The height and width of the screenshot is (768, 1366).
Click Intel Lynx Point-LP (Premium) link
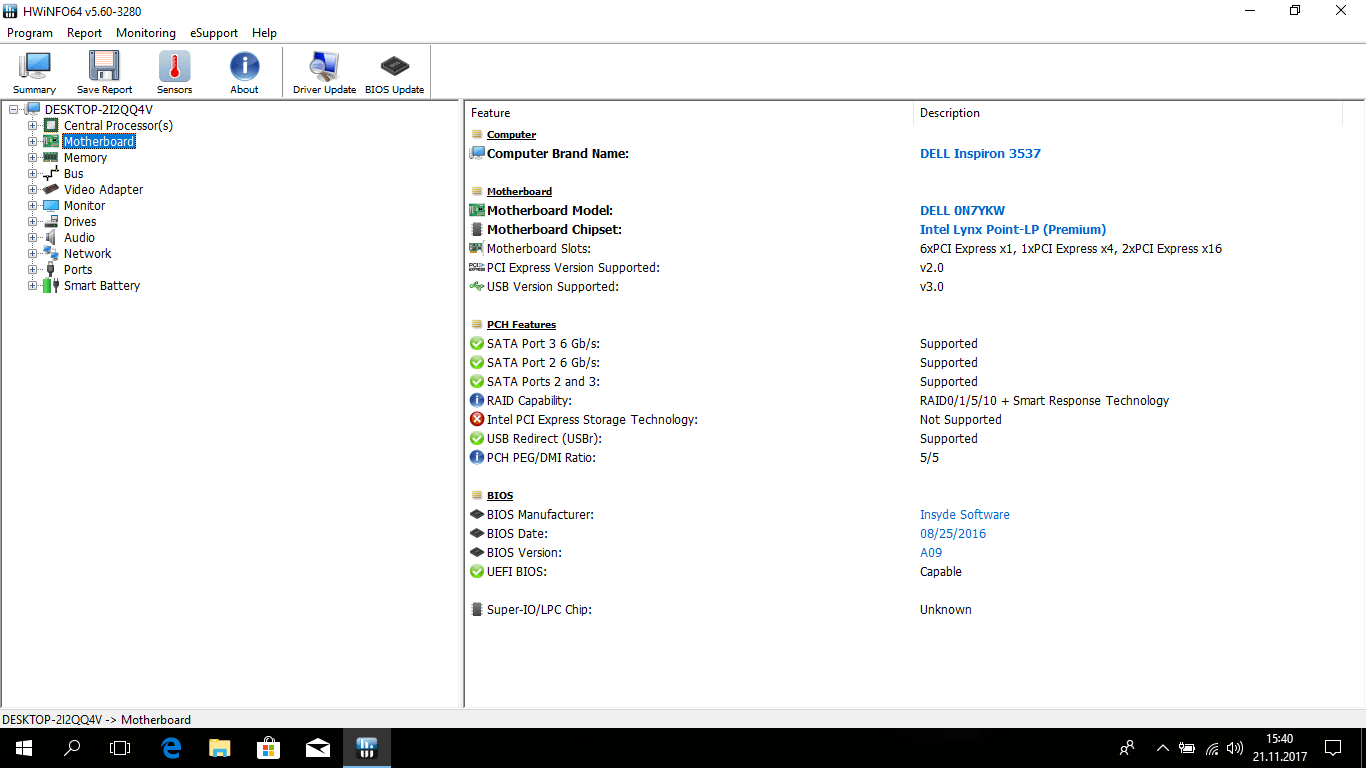tap(1013, 229)
